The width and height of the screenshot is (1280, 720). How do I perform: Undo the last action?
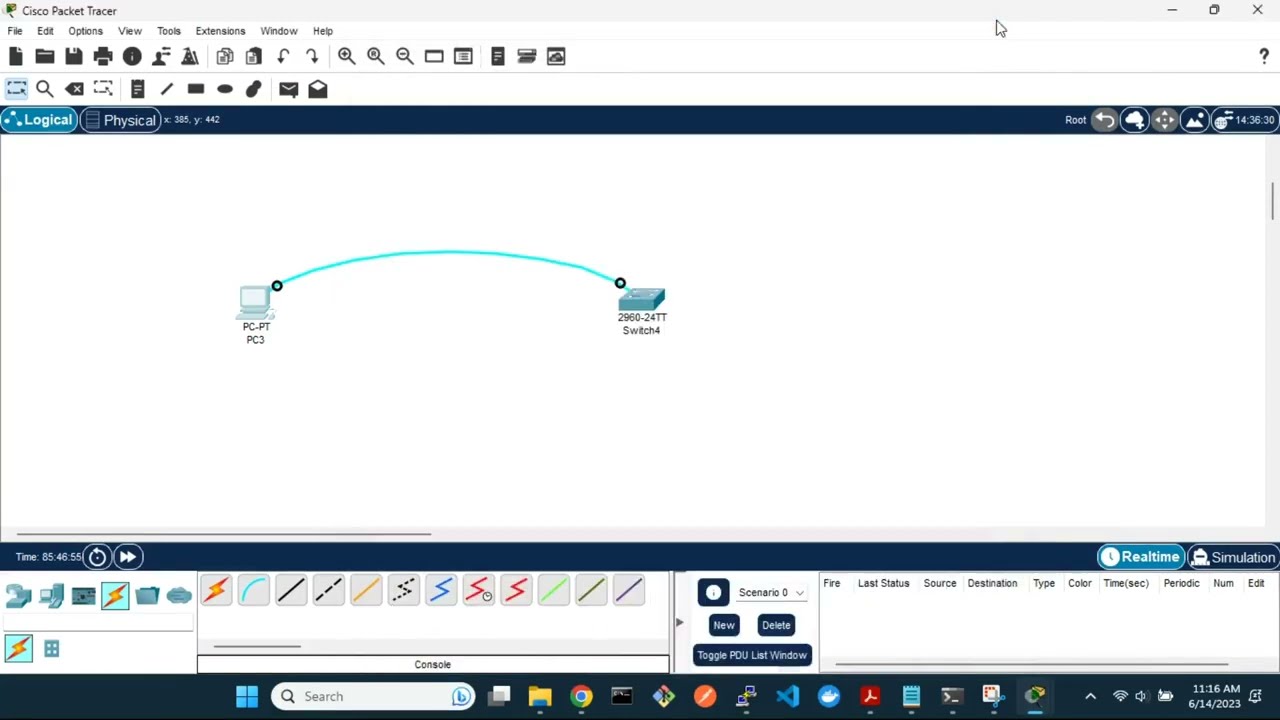(x=283, y=56)
